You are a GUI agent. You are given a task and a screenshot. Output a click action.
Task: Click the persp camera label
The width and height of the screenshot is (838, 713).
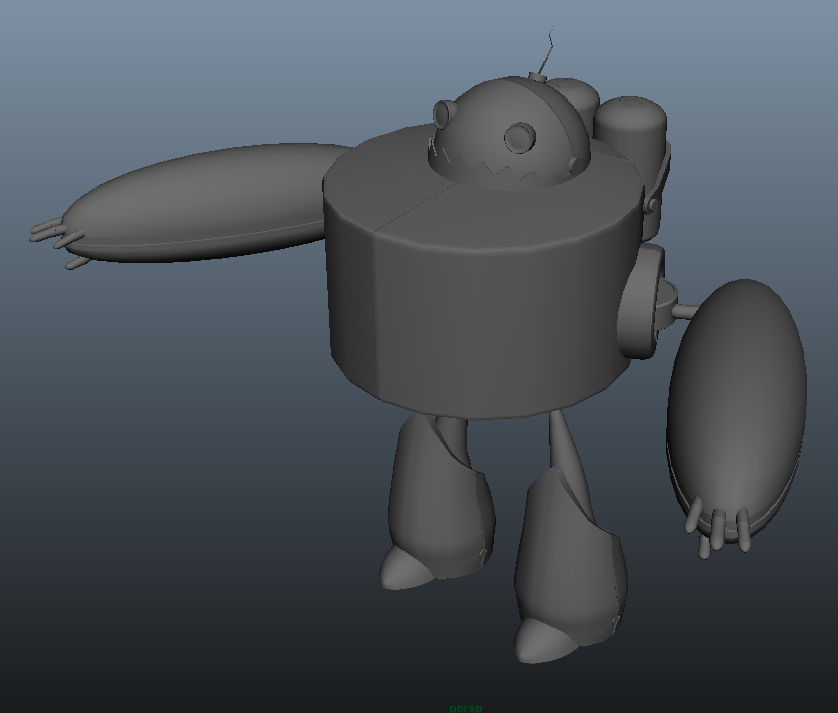(466, 708)
